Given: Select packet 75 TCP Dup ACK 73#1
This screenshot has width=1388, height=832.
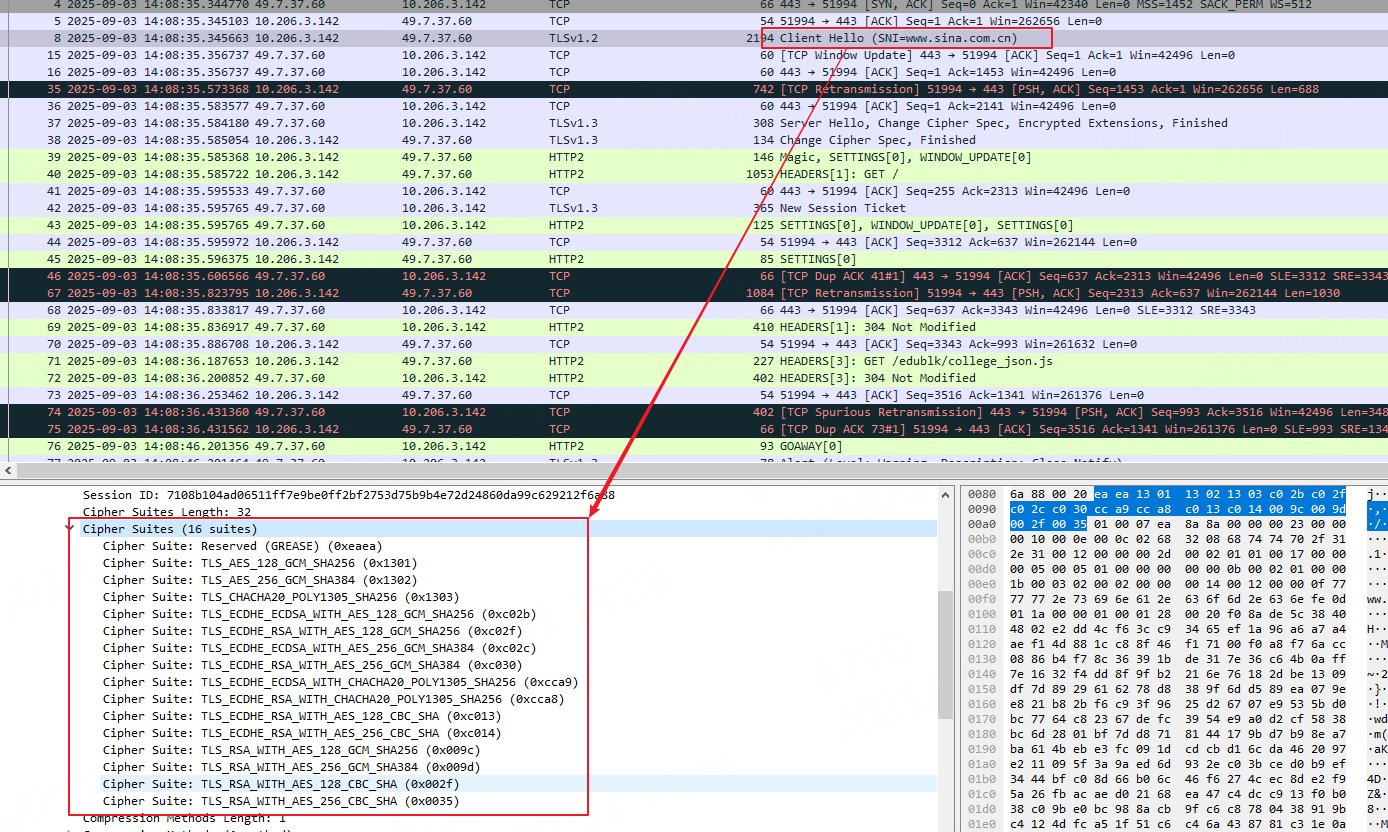Looking at the screenshot, I should click(x=694, y=429).
